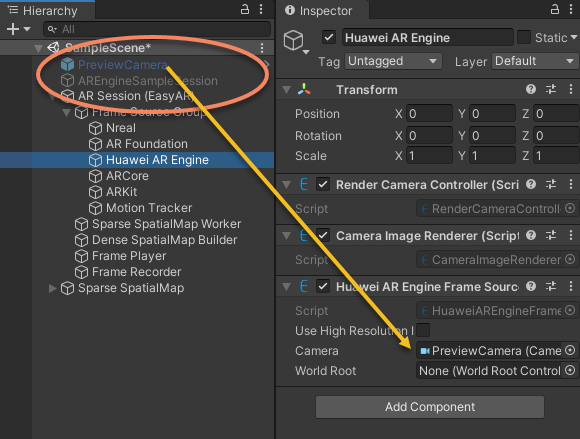Edit the object name field
Screen dimensions: 580x439
[428, 37]
